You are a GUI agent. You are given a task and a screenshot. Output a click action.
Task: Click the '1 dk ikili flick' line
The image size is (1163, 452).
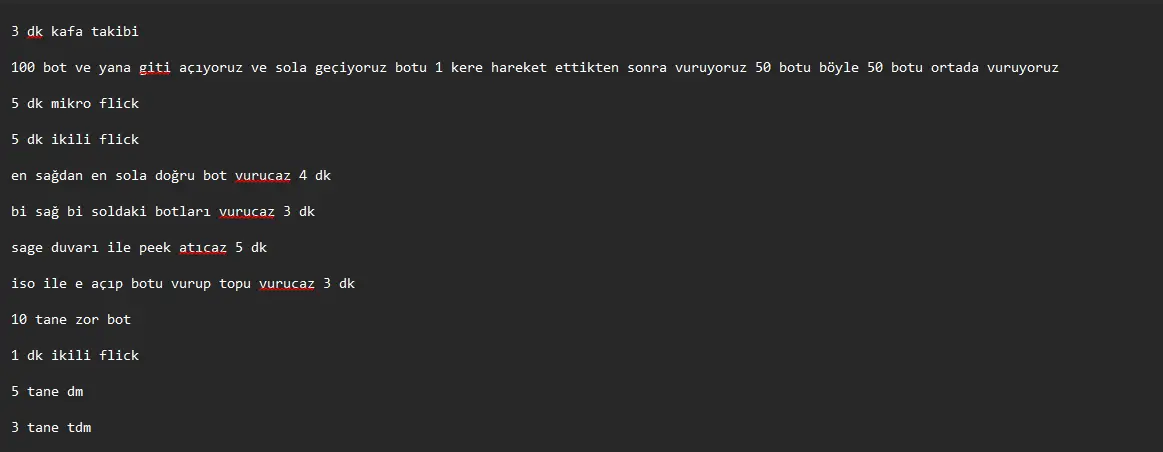(x=75, y=356)
